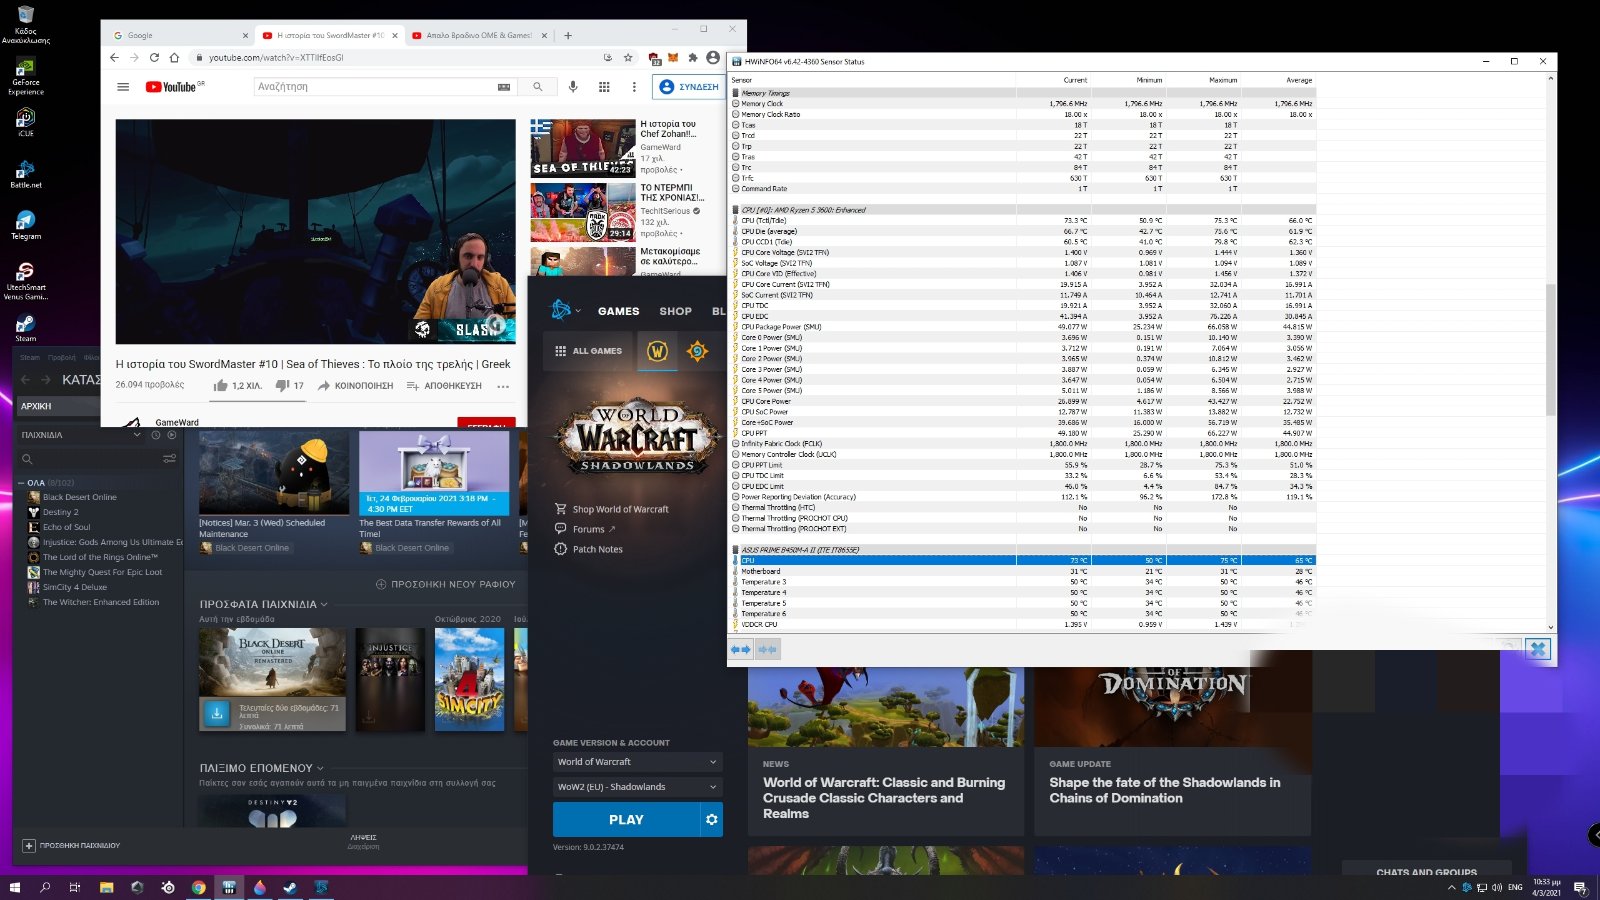Expand the ΠΑΙΧΝΙΔΙΑ dropdown in Steam
1600x900 pixels.
coord(137,435)
